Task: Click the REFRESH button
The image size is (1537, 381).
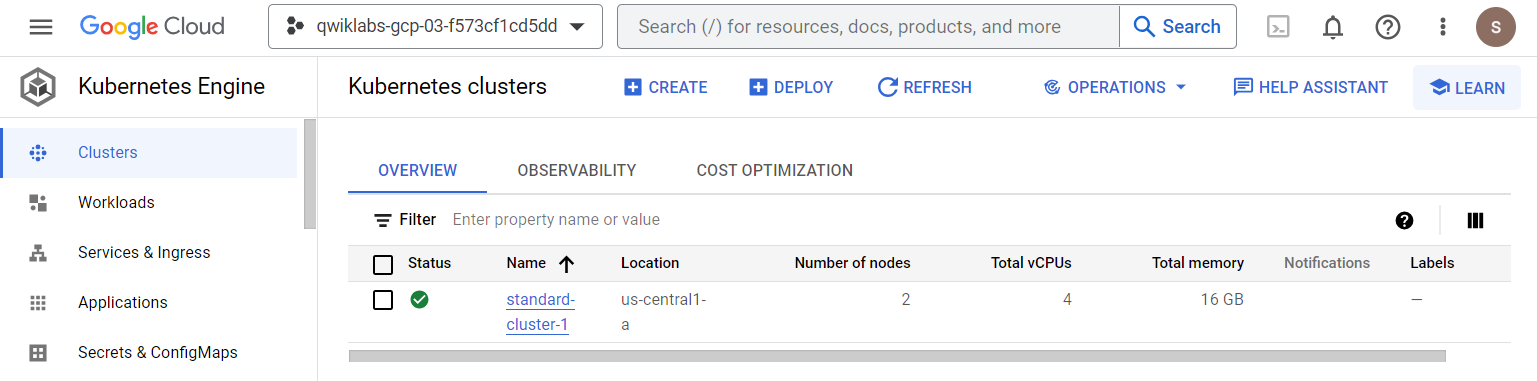Action: pos(924,88)
